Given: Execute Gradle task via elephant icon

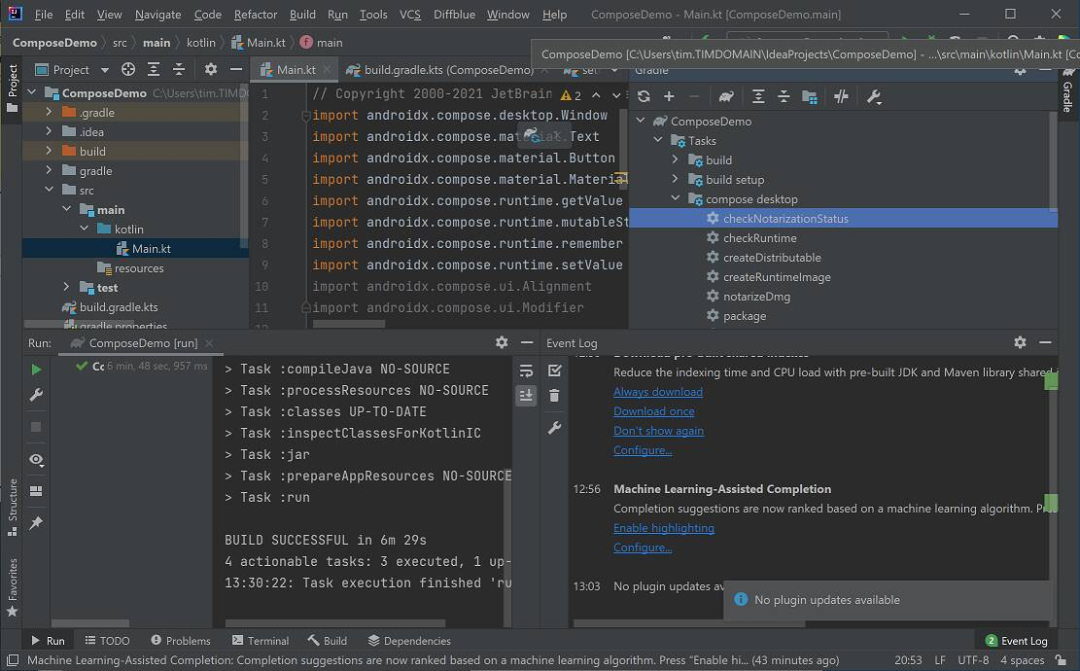Looking at the screenshot, I should coord(727,96).
